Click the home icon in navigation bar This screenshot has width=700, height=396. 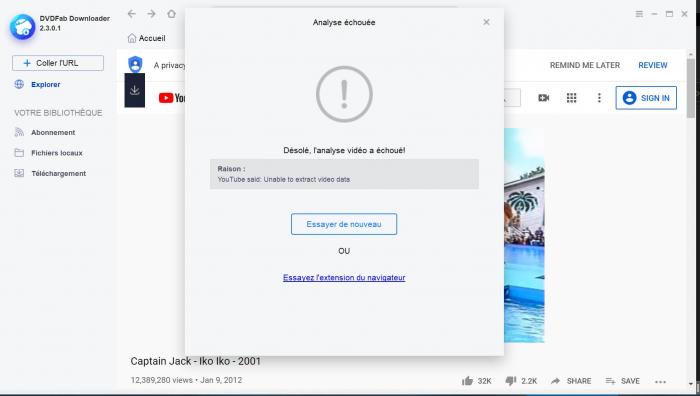click(x=171, y=14)
